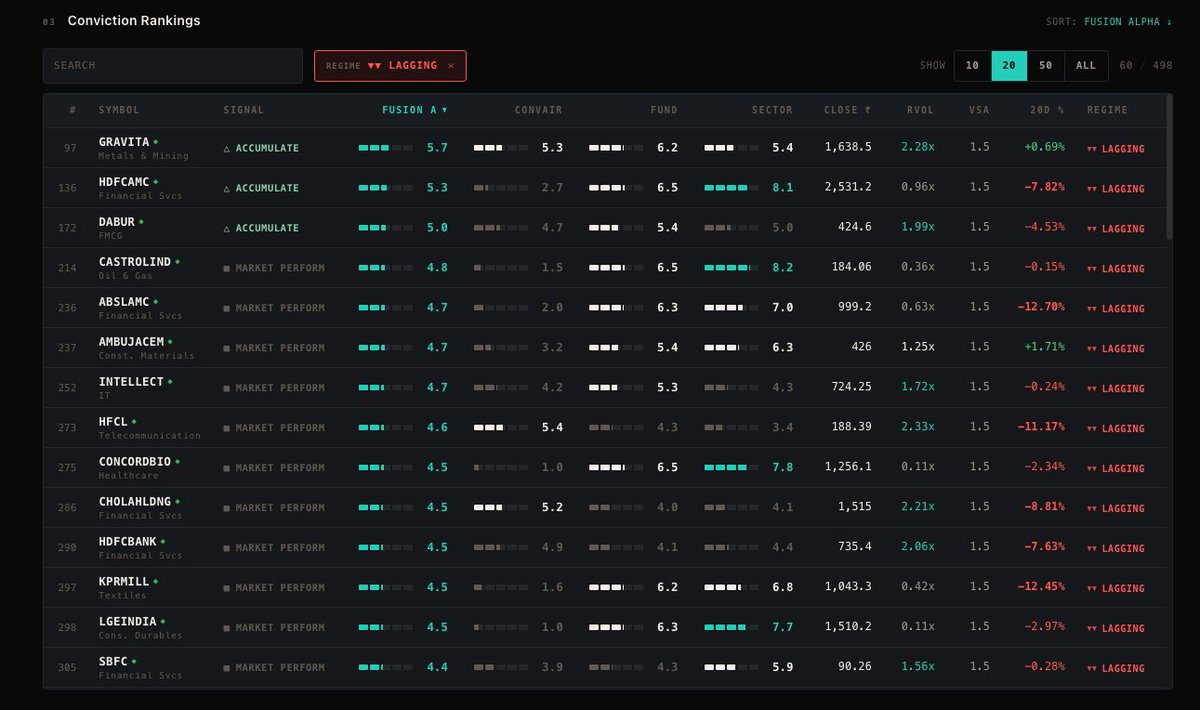Click CASTROLIND's Fund score bar
Image resolution: width=1200 pixels, height=710 pixels.
pos(616,268)
